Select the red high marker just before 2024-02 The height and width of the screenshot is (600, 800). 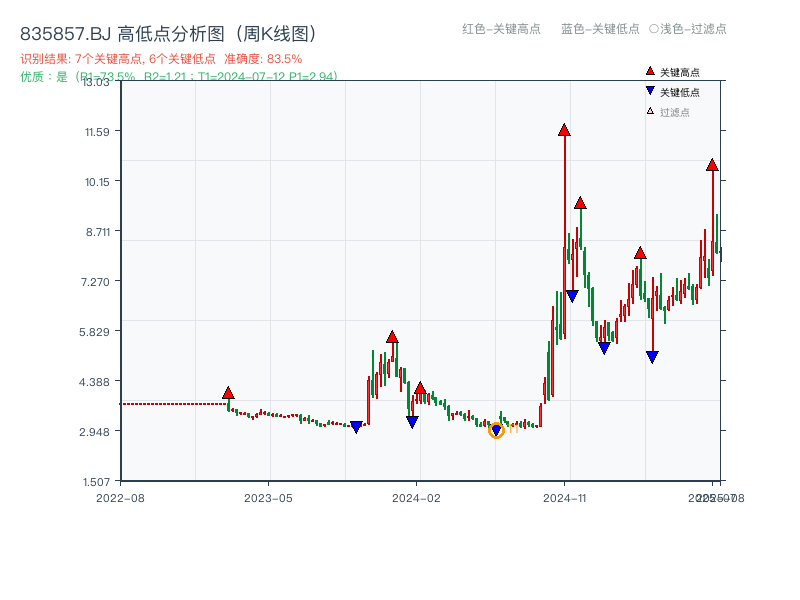420,388
